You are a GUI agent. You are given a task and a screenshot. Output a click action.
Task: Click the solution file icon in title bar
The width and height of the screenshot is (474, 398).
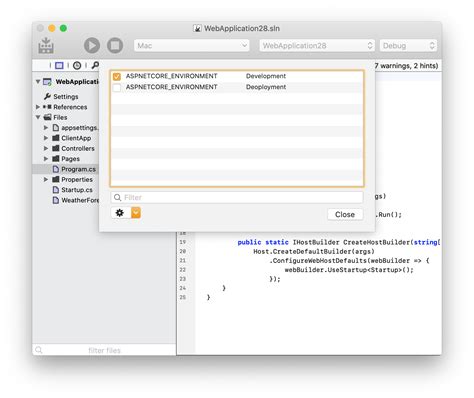(x=197, y=28)
